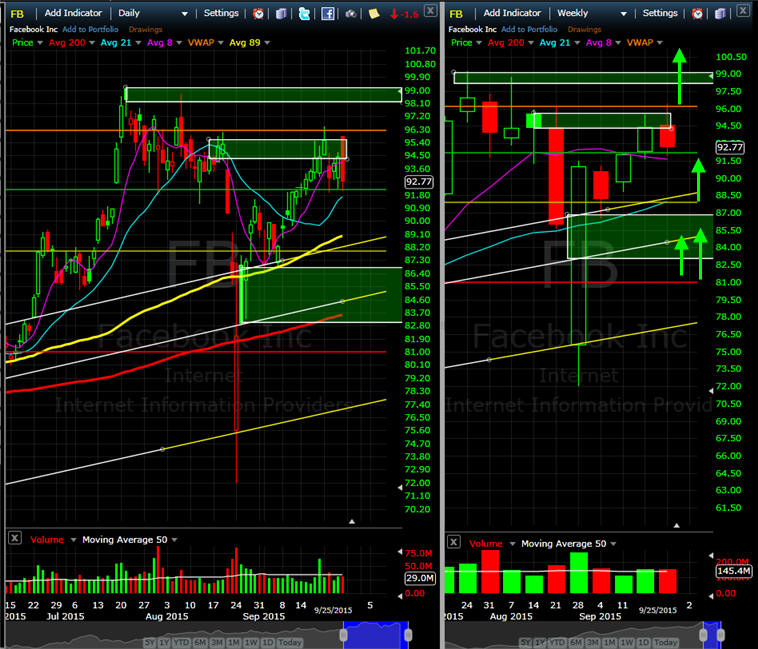758x649 pixels.
Task: Click Add Indicator in Weekly chart
Action: (x=512, y=13)
